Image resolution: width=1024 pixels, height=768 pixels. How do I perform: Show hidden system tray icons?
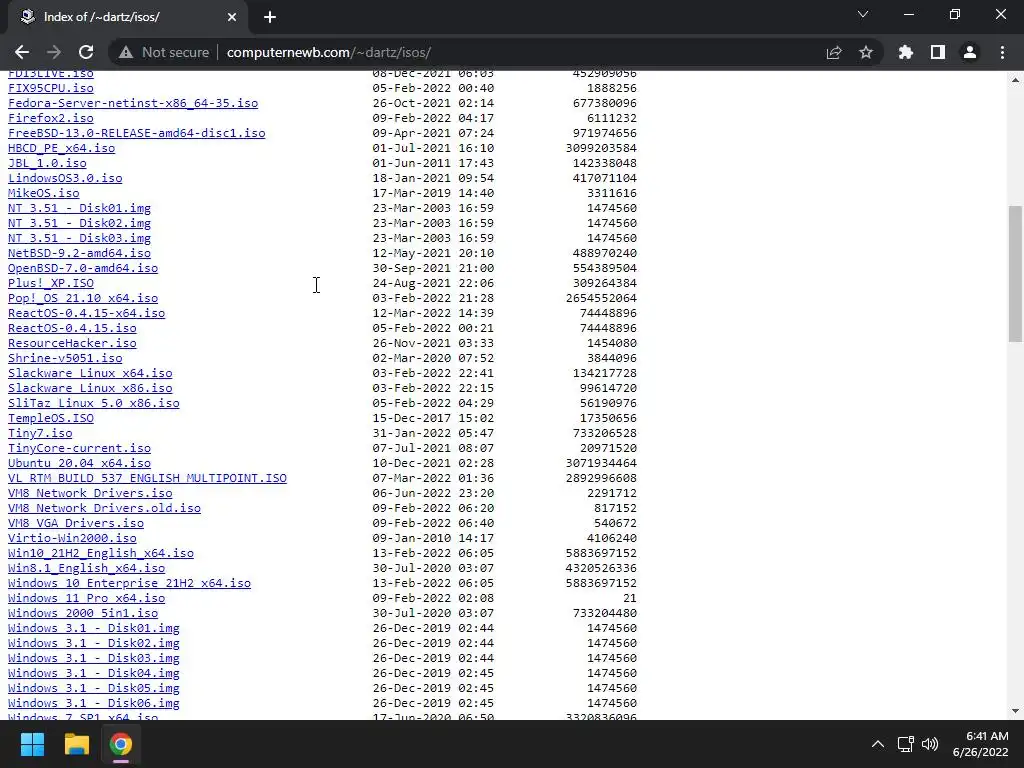pos(878,744)
